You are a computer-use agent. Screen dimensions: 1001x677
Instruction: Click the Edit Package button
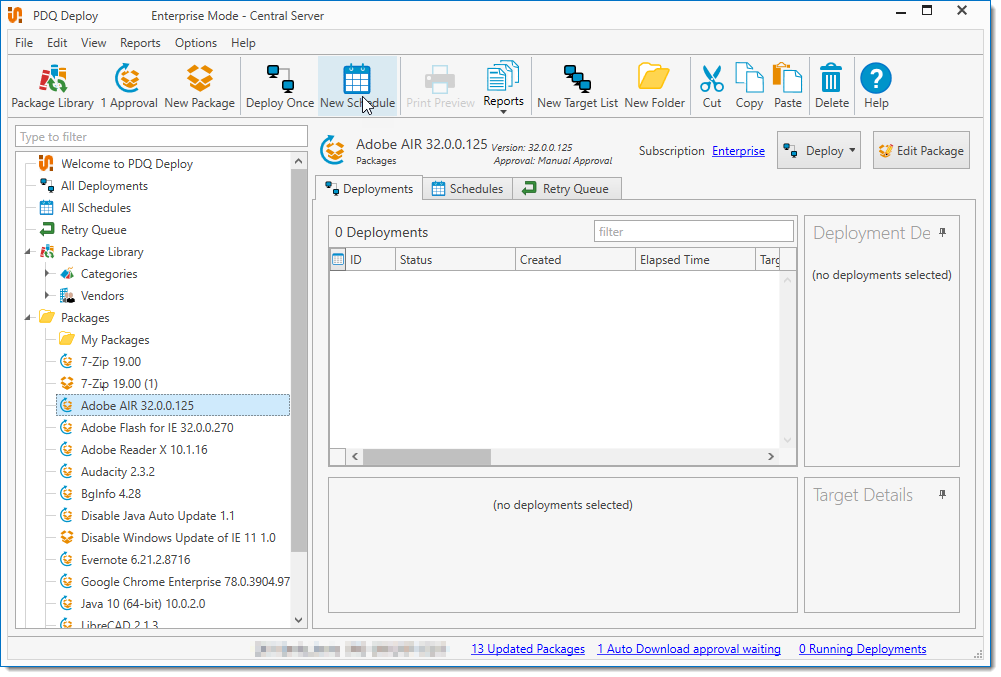coord(920,151)
